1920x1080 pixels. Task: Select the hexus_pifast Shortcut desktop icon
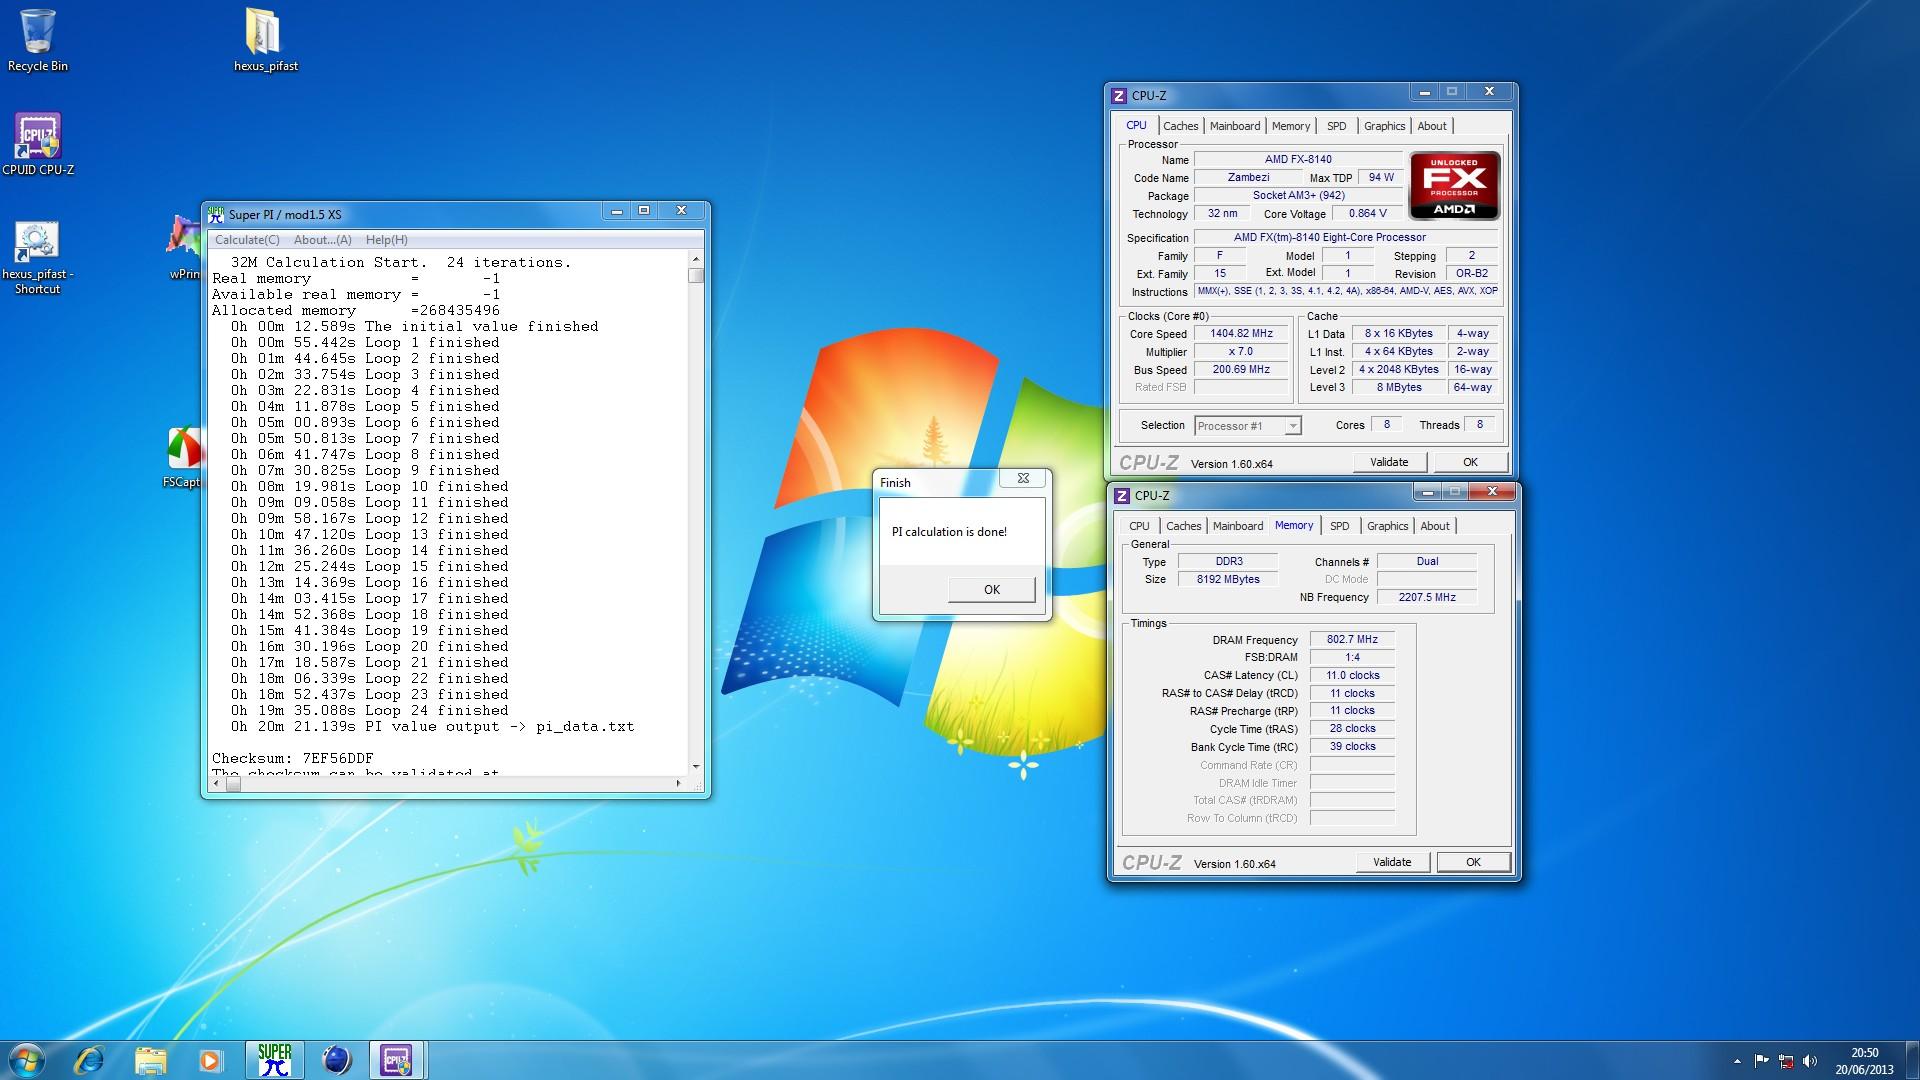(x=38, y=258)
